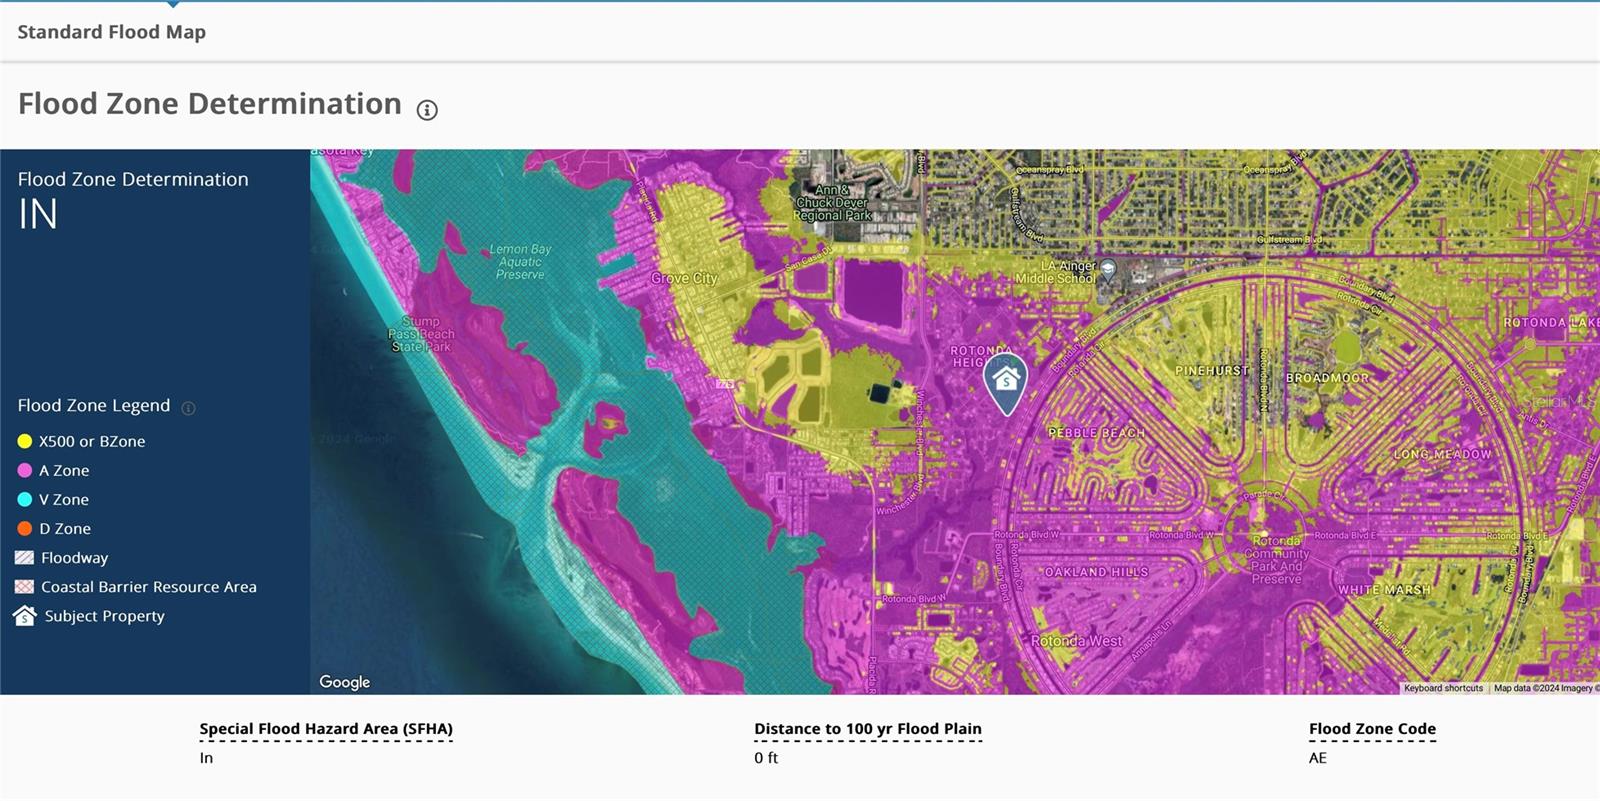Click the Ann & Chuck Dever Regional Park label
The width and height of the screenshot is (1600, 801).
coord(832,202)
